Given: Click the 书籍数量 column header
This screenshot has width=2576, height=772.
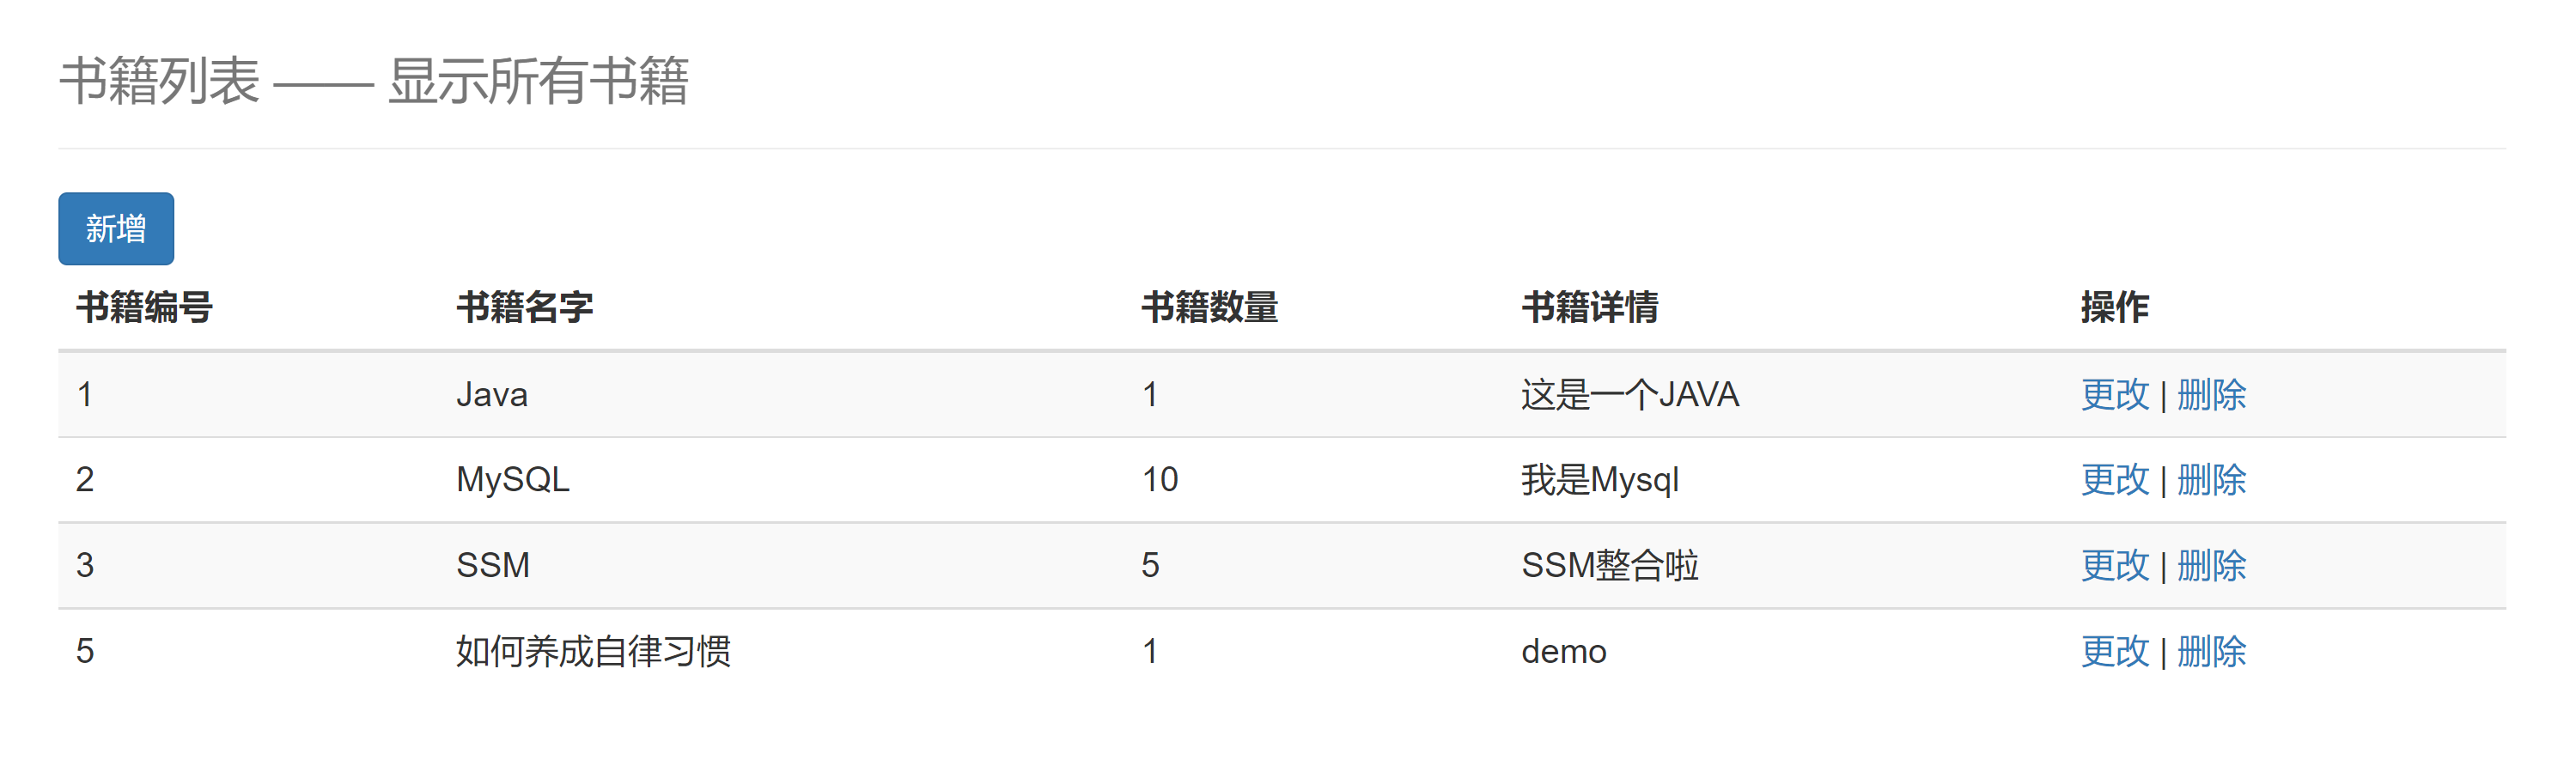Looking at the screenshot, I should coord(1210,307).
